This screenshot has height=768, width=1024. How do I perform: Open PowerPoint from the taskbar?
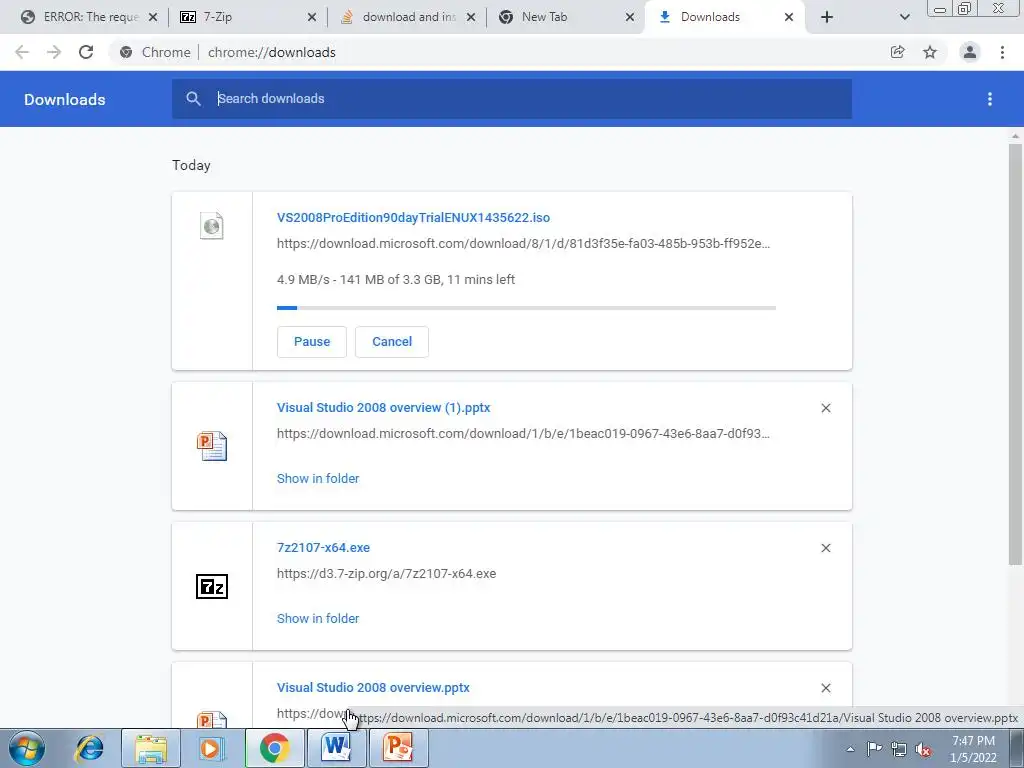coord(398,748)
